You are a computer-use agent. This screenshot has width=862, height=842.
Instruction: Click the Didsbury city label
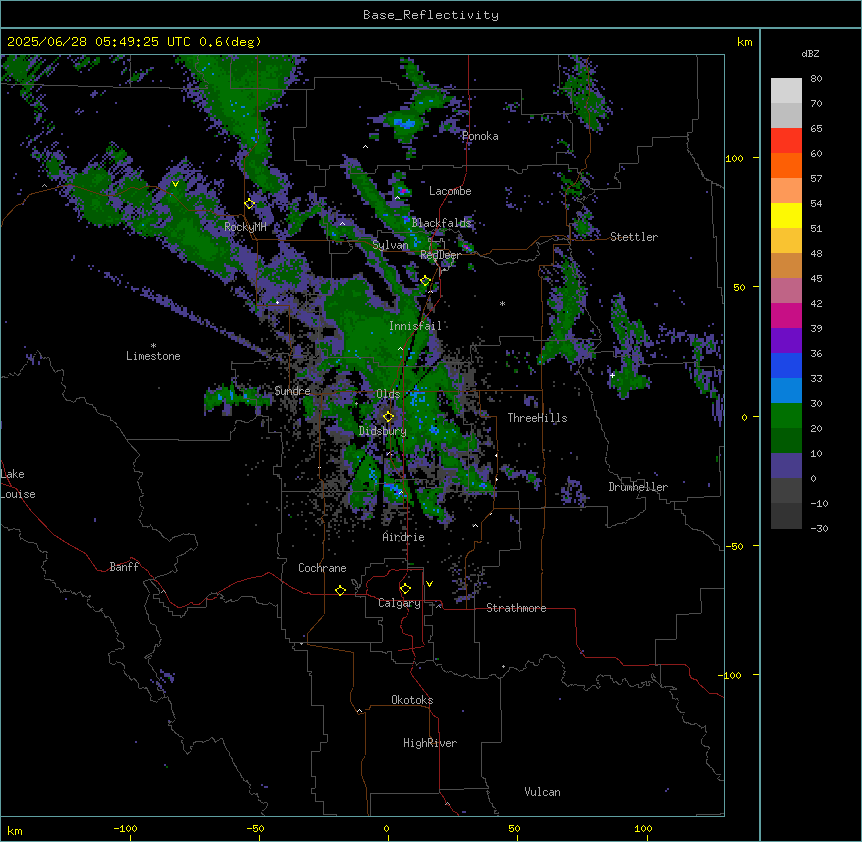[x=383, y=431]
